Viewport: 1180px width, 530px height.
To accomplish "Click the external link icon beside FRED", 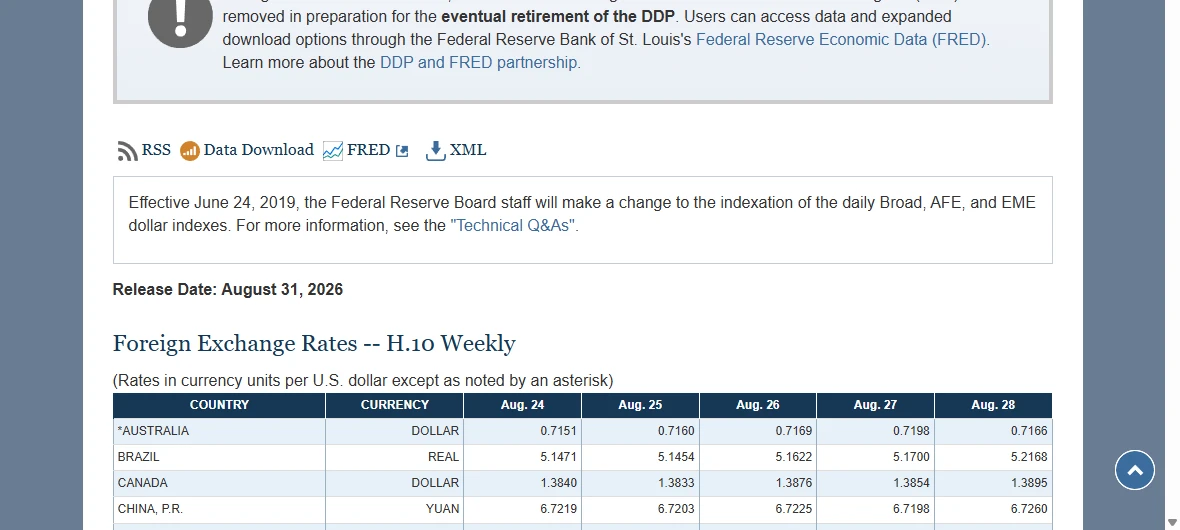I will [x=402, y=151].
